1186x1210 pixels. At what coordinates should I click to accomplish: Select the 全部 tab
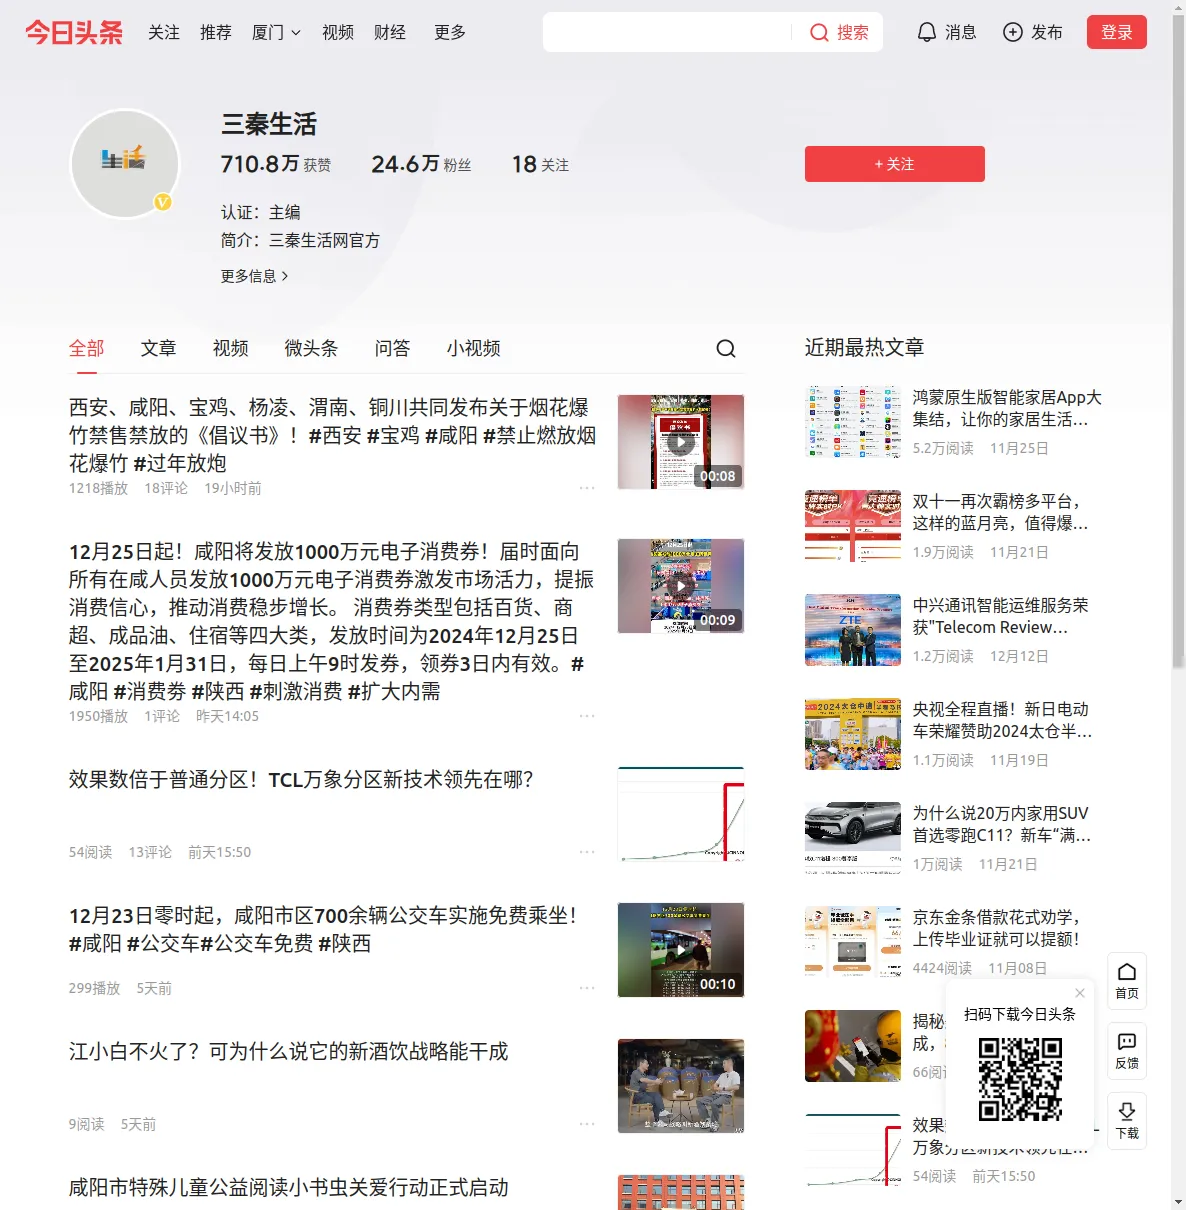[x=87, y=348]
